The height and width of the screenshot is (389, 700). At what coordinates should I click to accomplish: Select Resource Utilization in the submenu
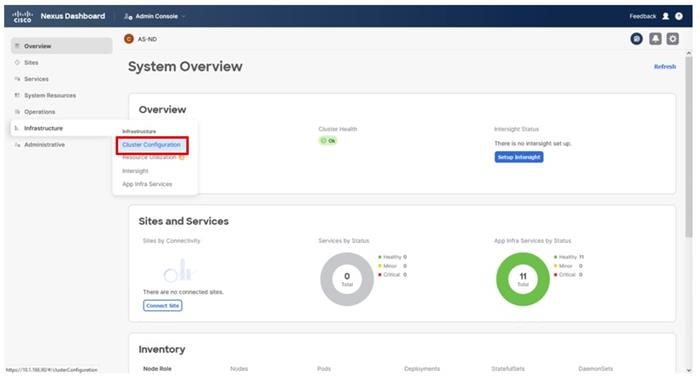click(x=149, y=157)
